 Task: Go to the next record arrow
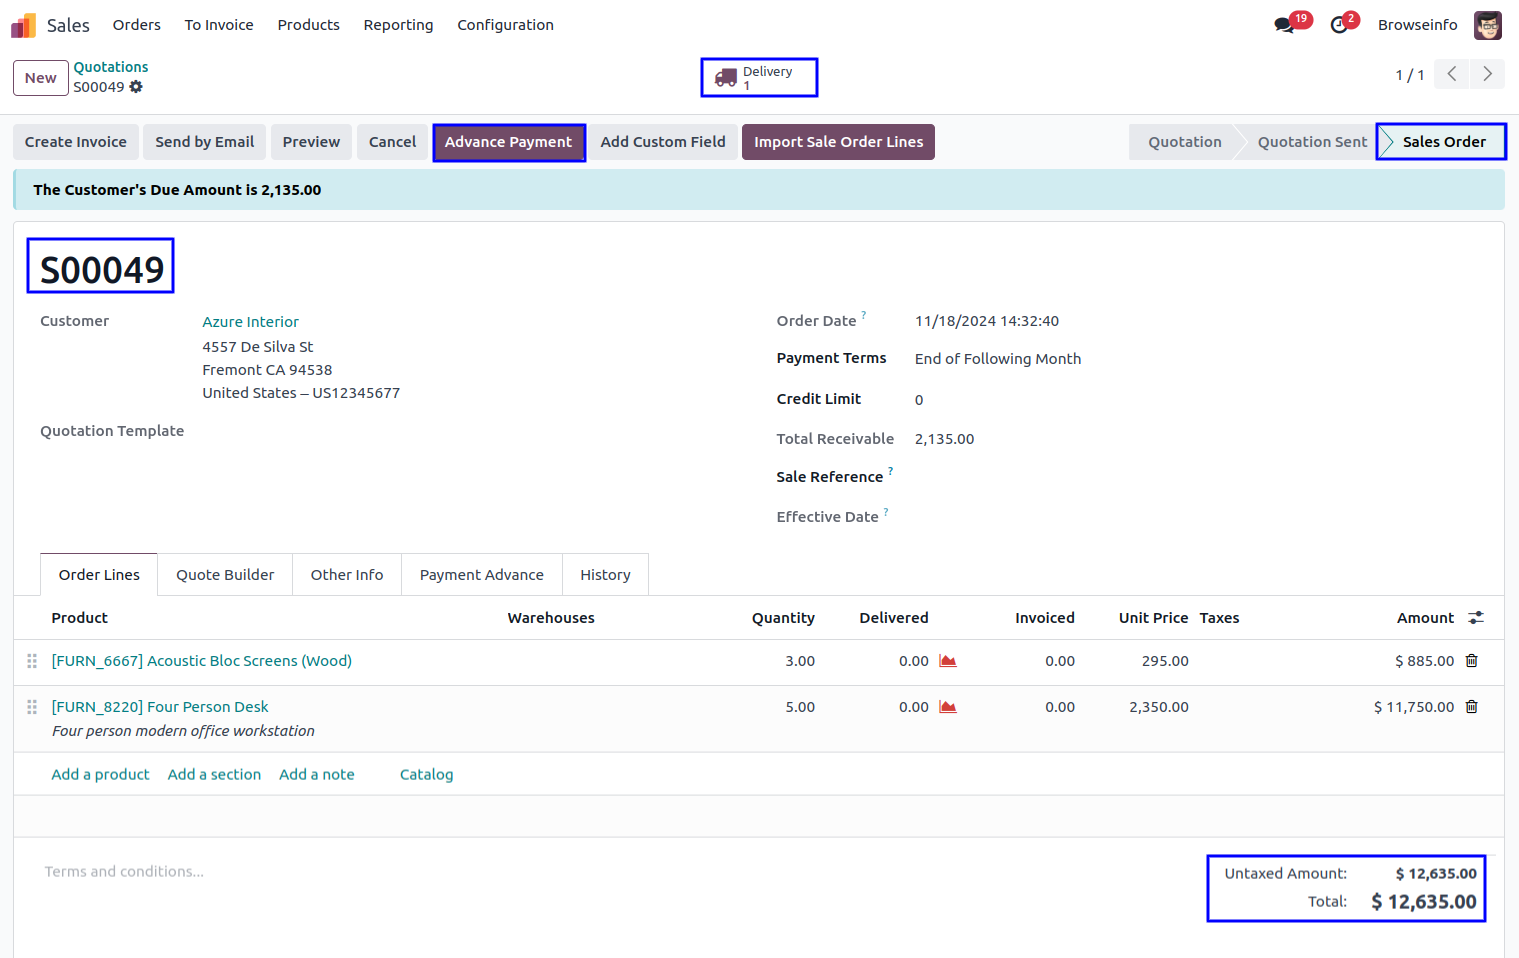[x=1487, y=74]
